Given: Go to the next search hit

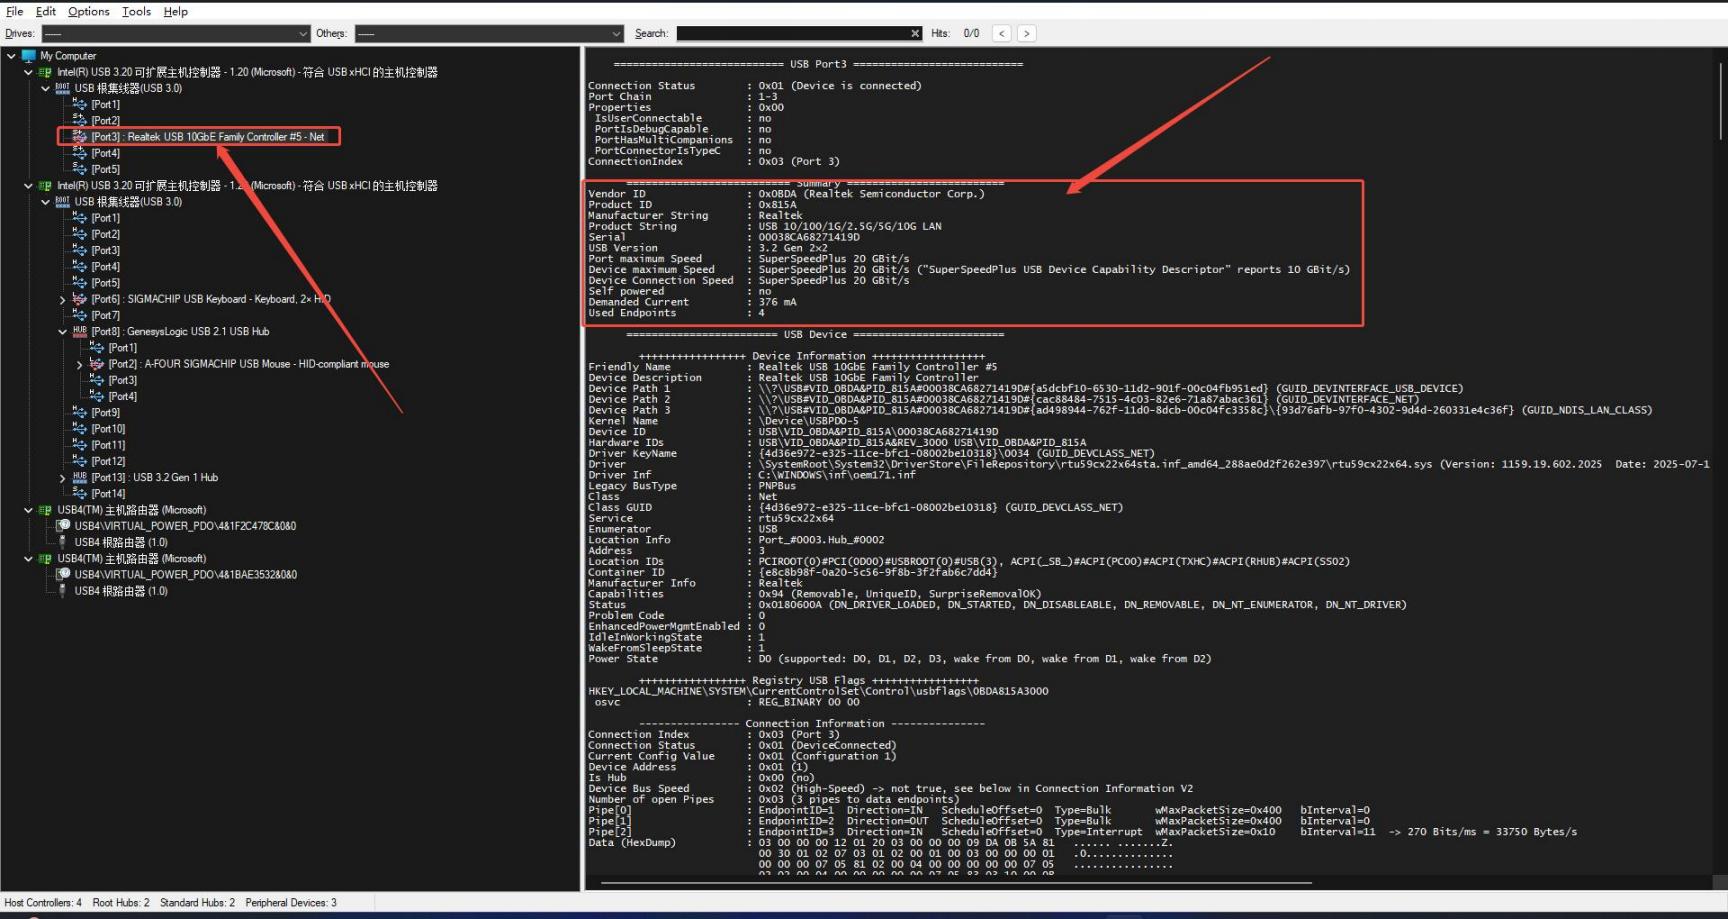Looking at the screenshot, I should pyautogui.click(x=1026, y=34).
